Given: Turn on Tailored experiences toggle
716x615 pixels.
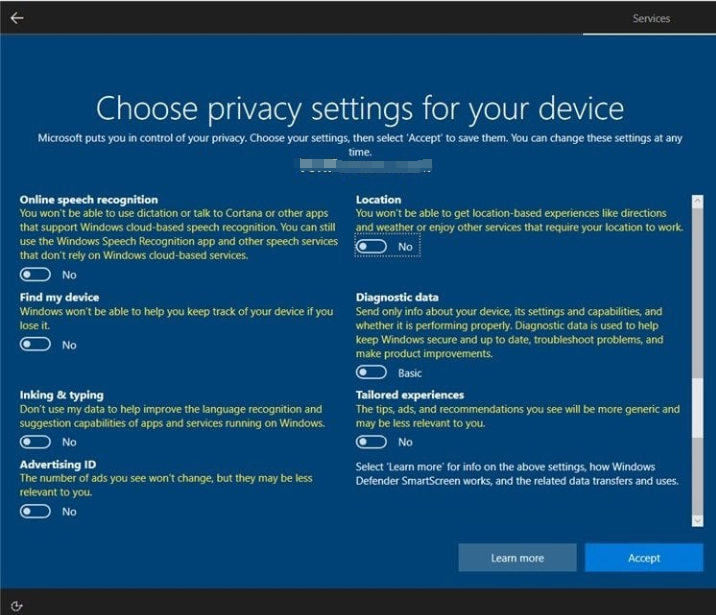Looking at the screenshot, I should tap(371, 442).
